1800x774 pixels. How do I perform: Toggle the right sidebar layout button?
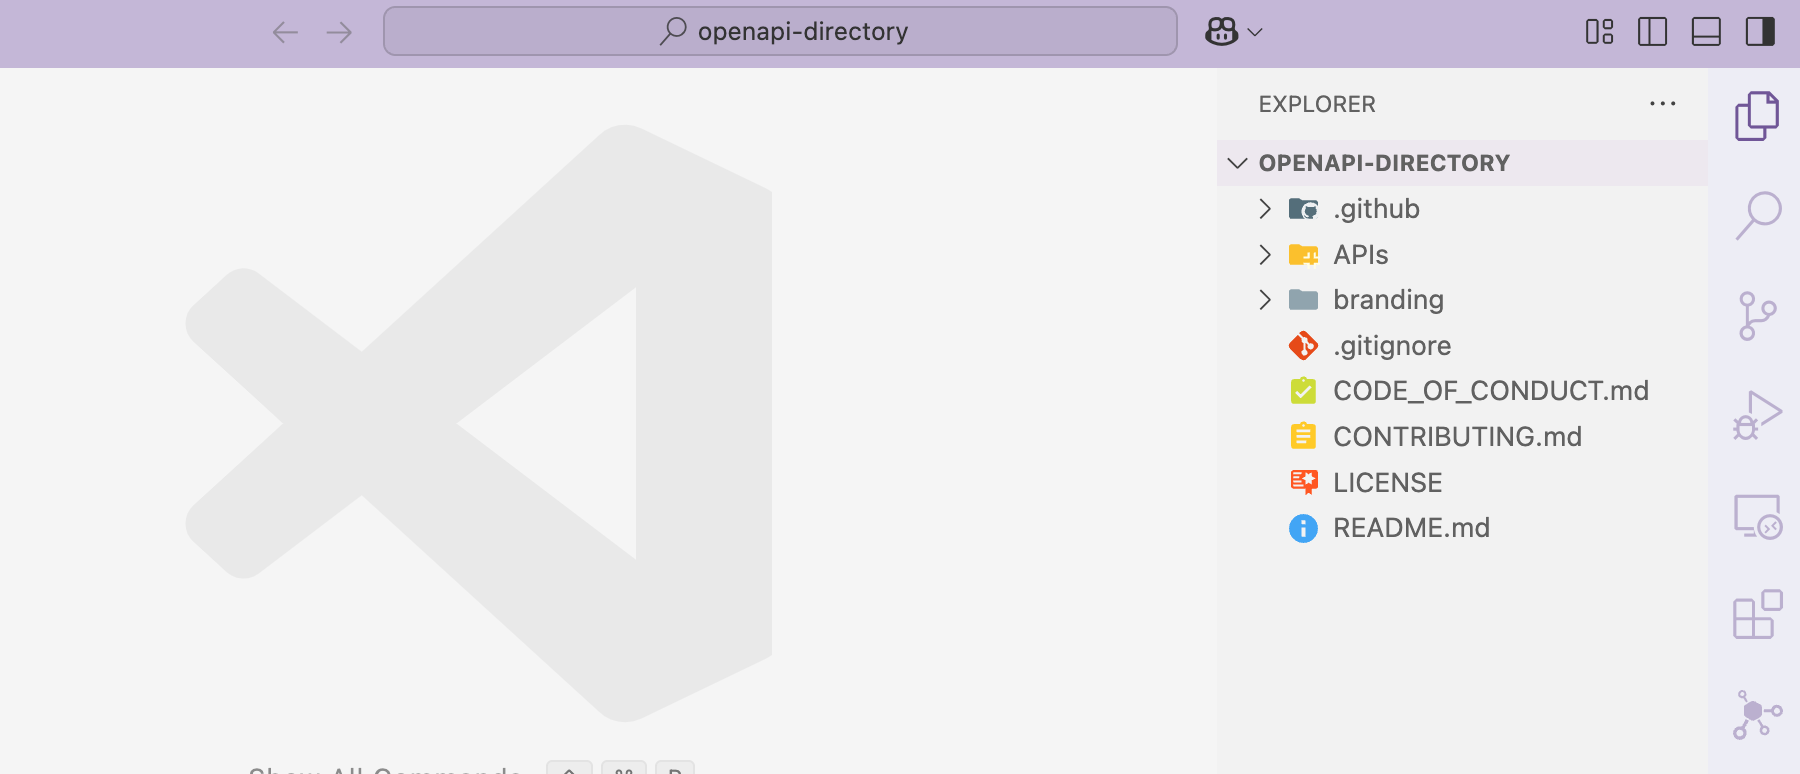[1760, 32]
